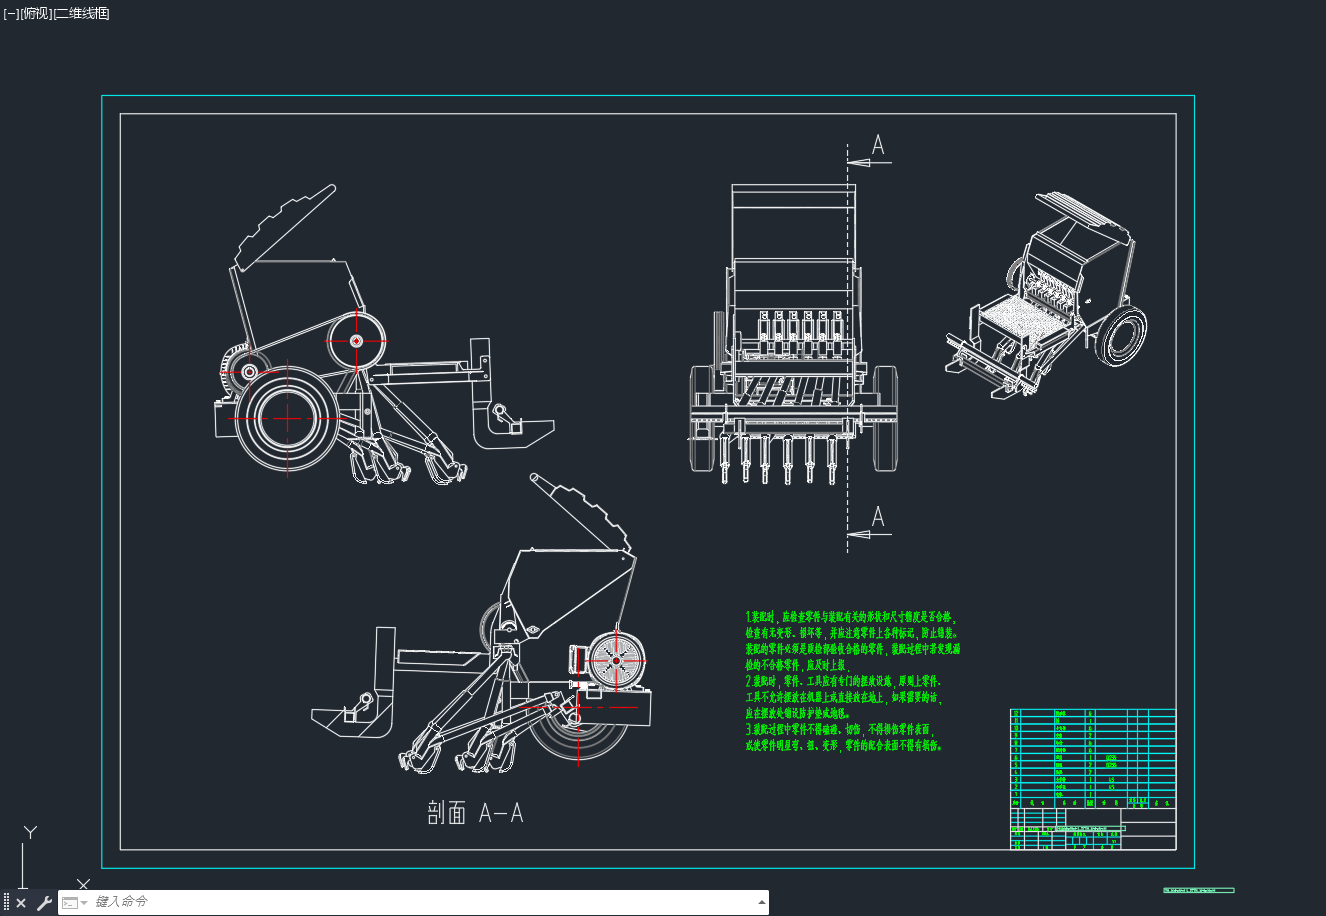
Task: Select the small green text outside the frame
Action: 1199,890
